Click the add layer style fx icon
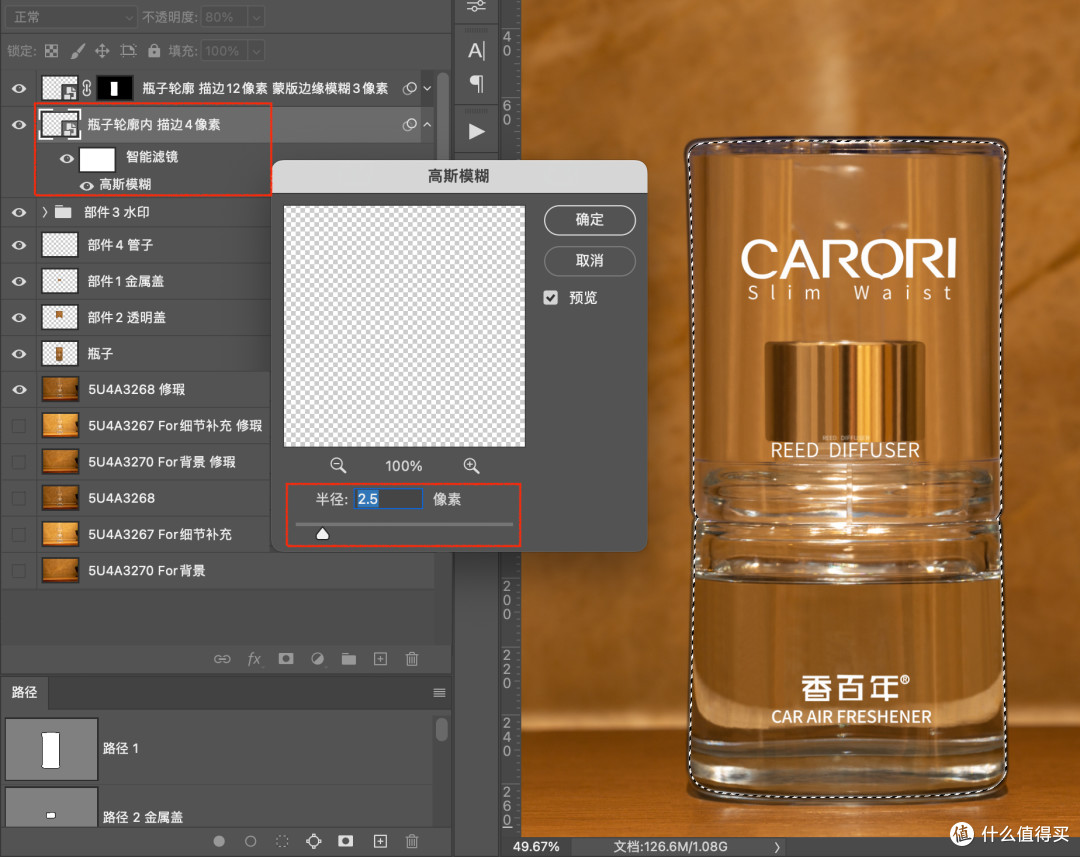 point(254,659)
